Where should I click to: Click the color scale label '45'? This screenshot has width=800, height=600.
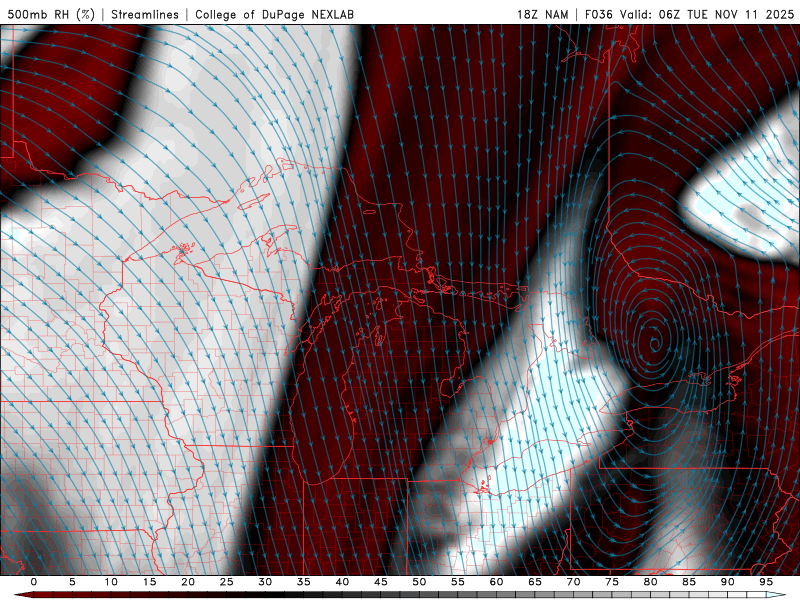(x=381, y=582)
